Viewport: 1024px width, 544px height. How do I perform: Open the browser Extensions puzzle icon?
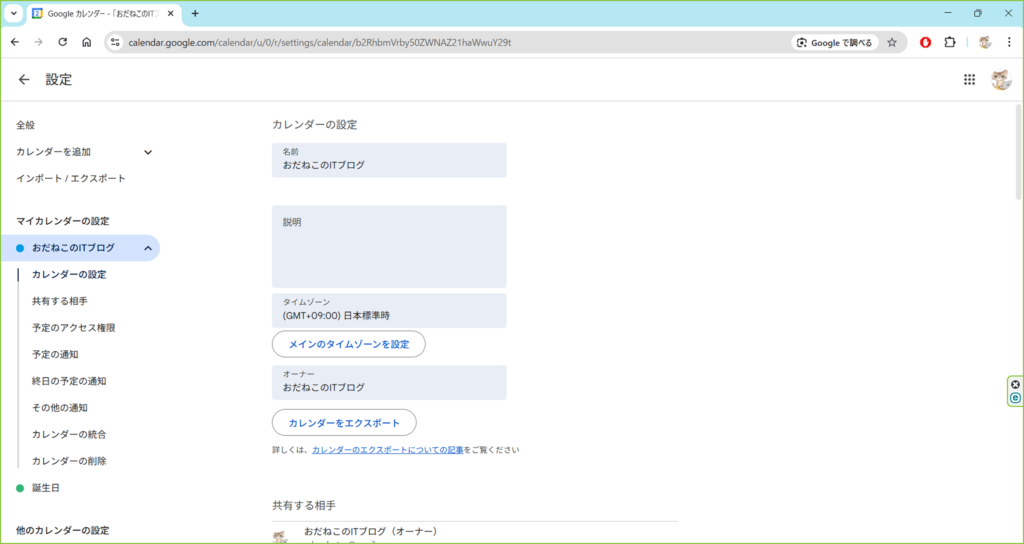pos(950,42)
